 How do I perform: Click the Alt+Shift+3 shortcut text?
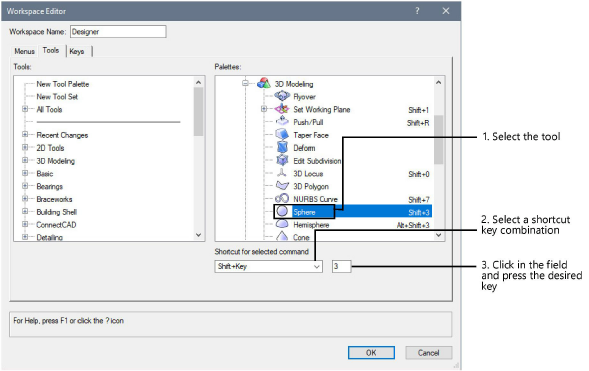[413, 225]
